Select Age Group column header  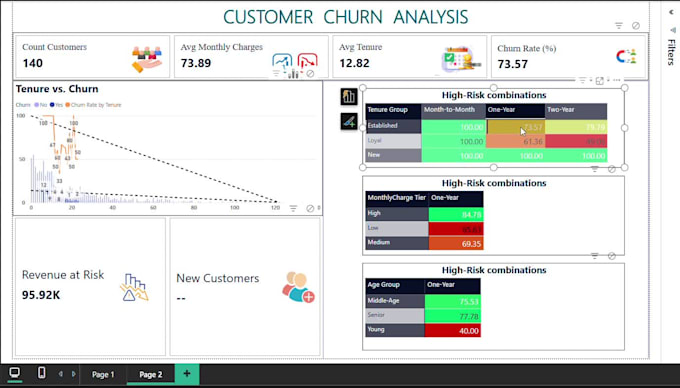pyautogui.click(x=395, y=285)
